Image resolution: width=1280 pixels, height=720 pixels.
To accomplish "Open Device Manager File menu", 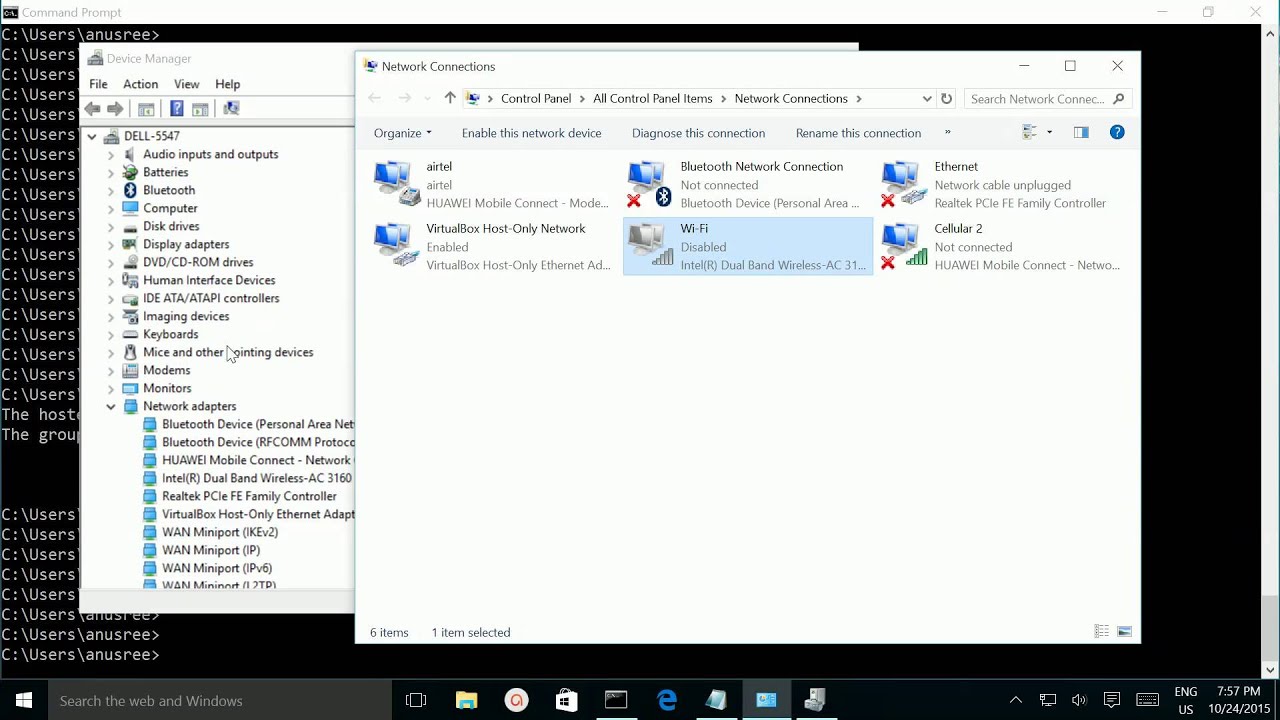I will click(x=98, y=84).
